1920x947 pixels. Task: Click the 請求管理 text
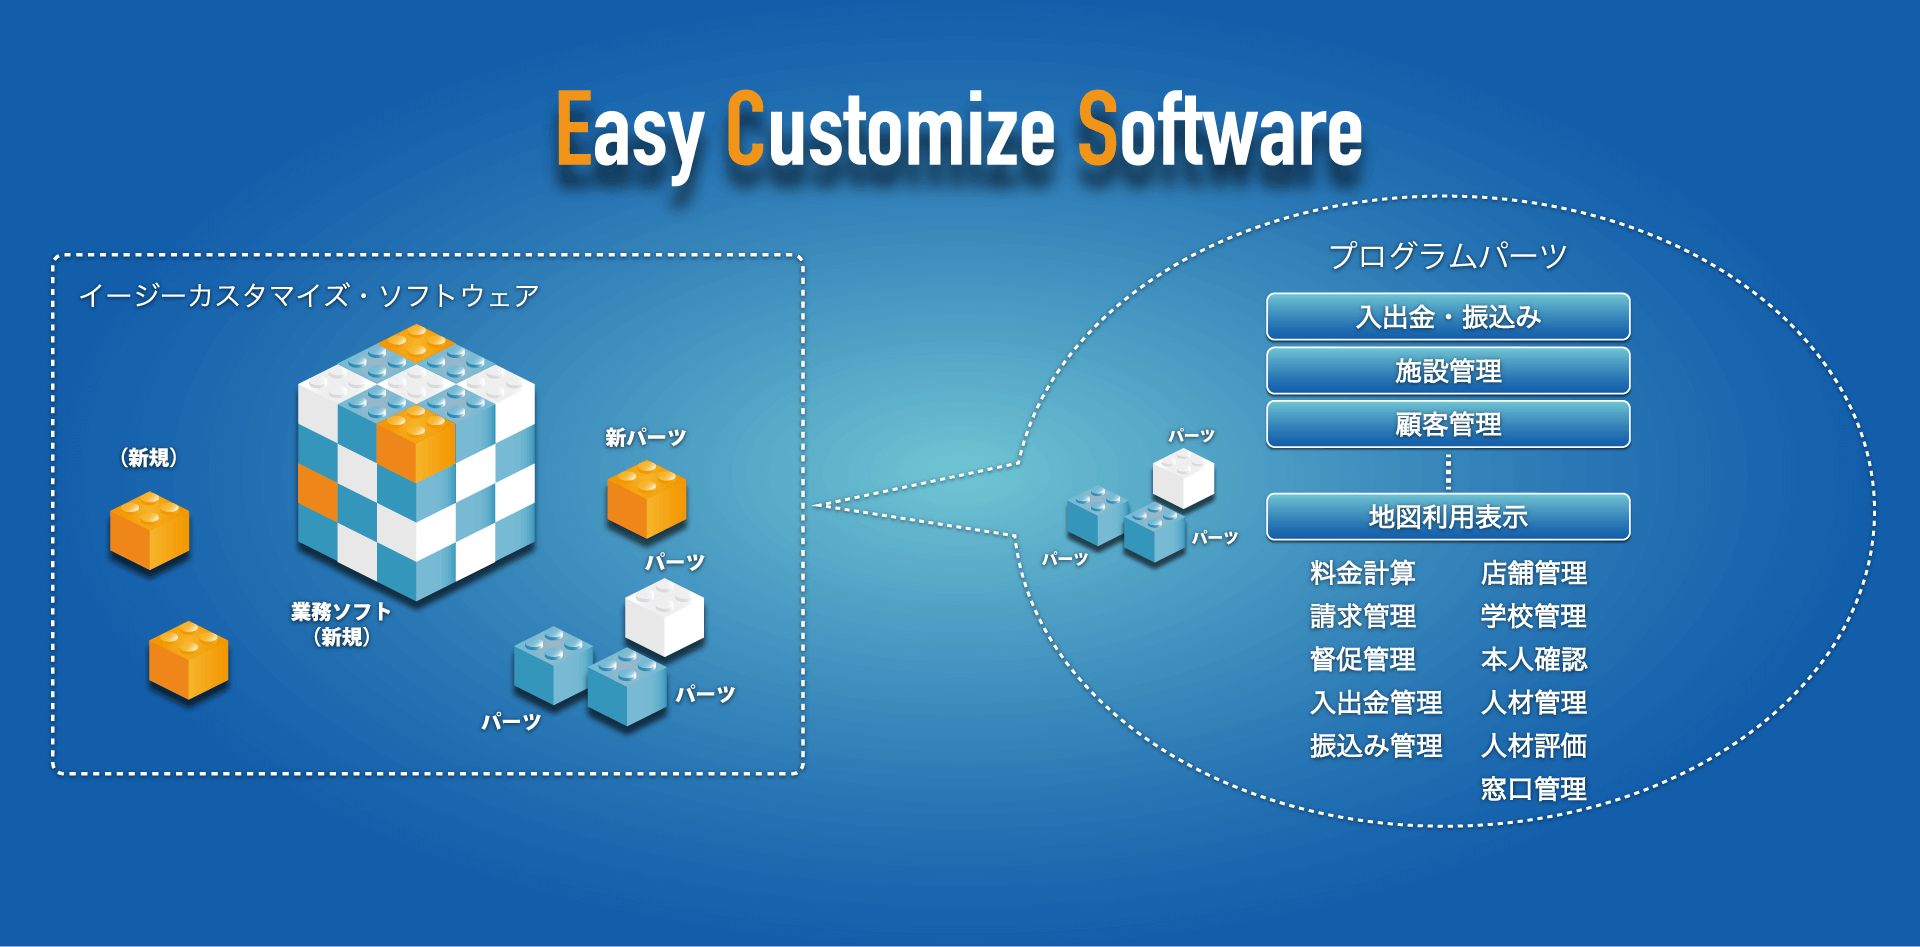[1363, 616]
